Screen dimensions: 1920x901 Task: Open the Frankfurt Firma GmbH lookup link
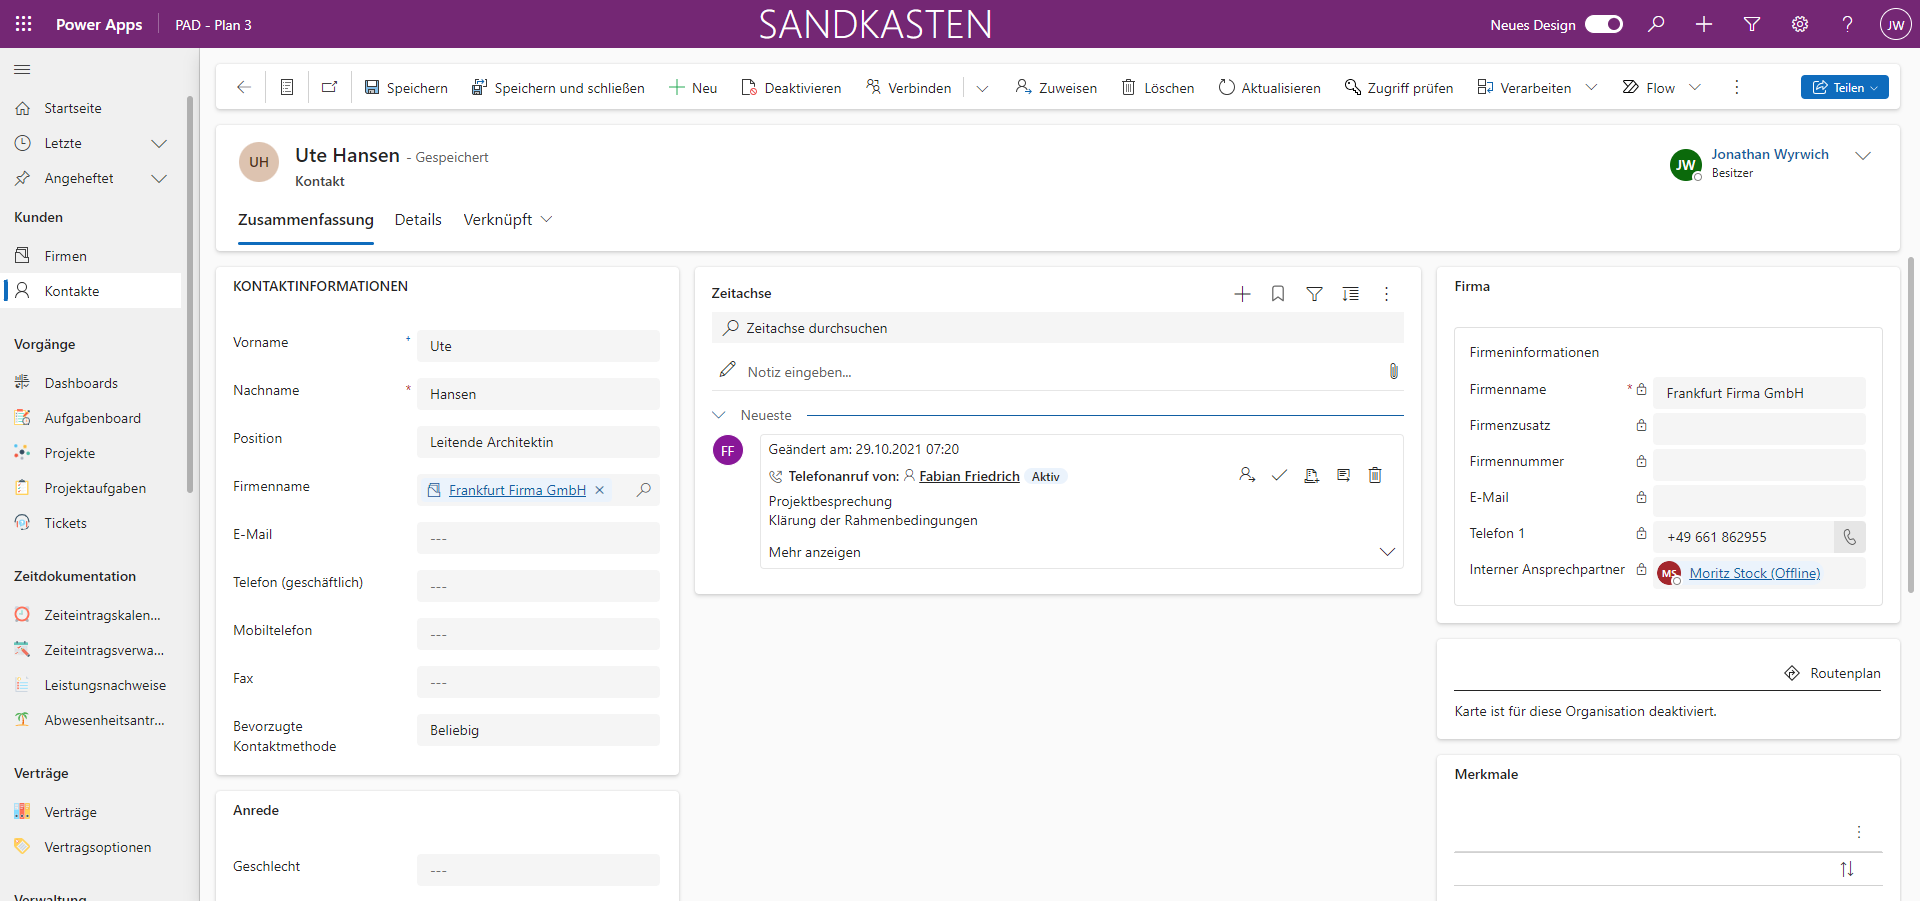click(517, 490)
